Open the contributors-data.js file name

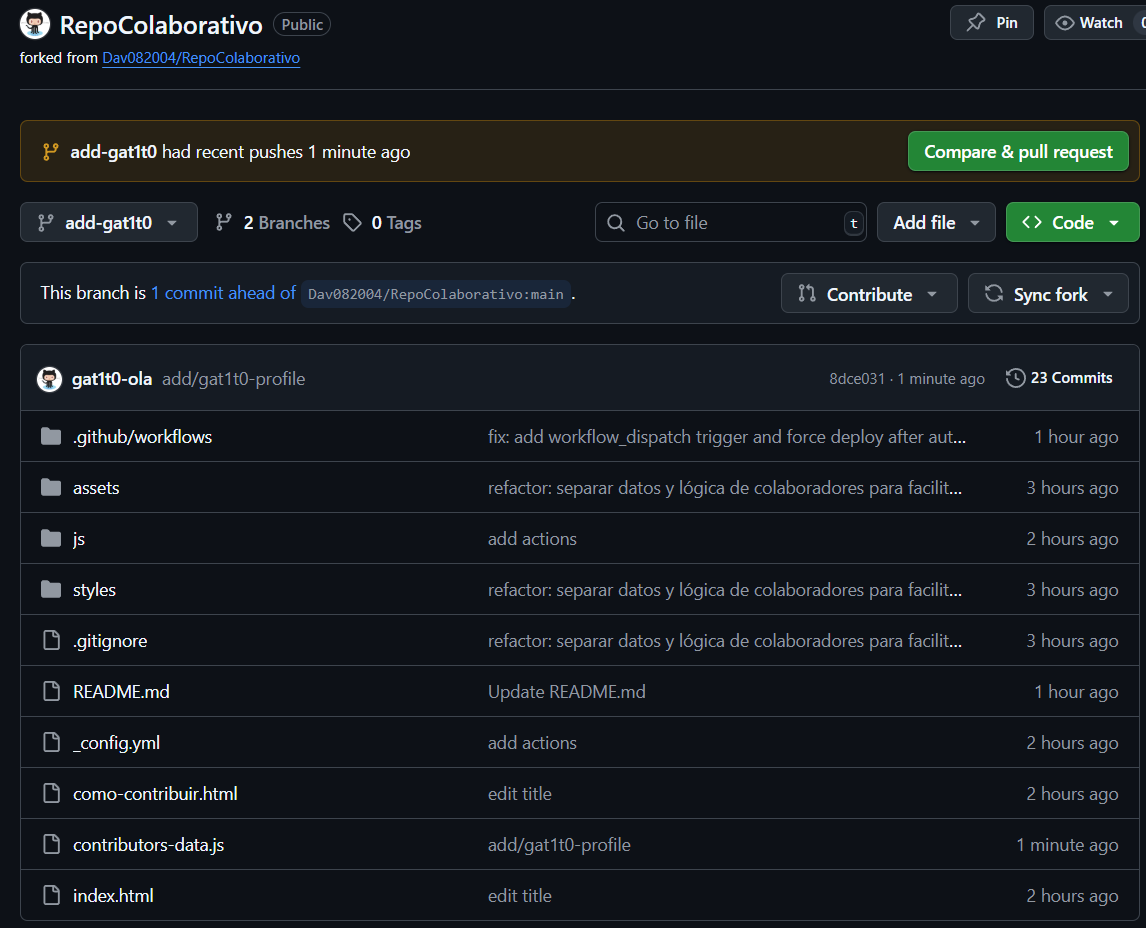148,845
